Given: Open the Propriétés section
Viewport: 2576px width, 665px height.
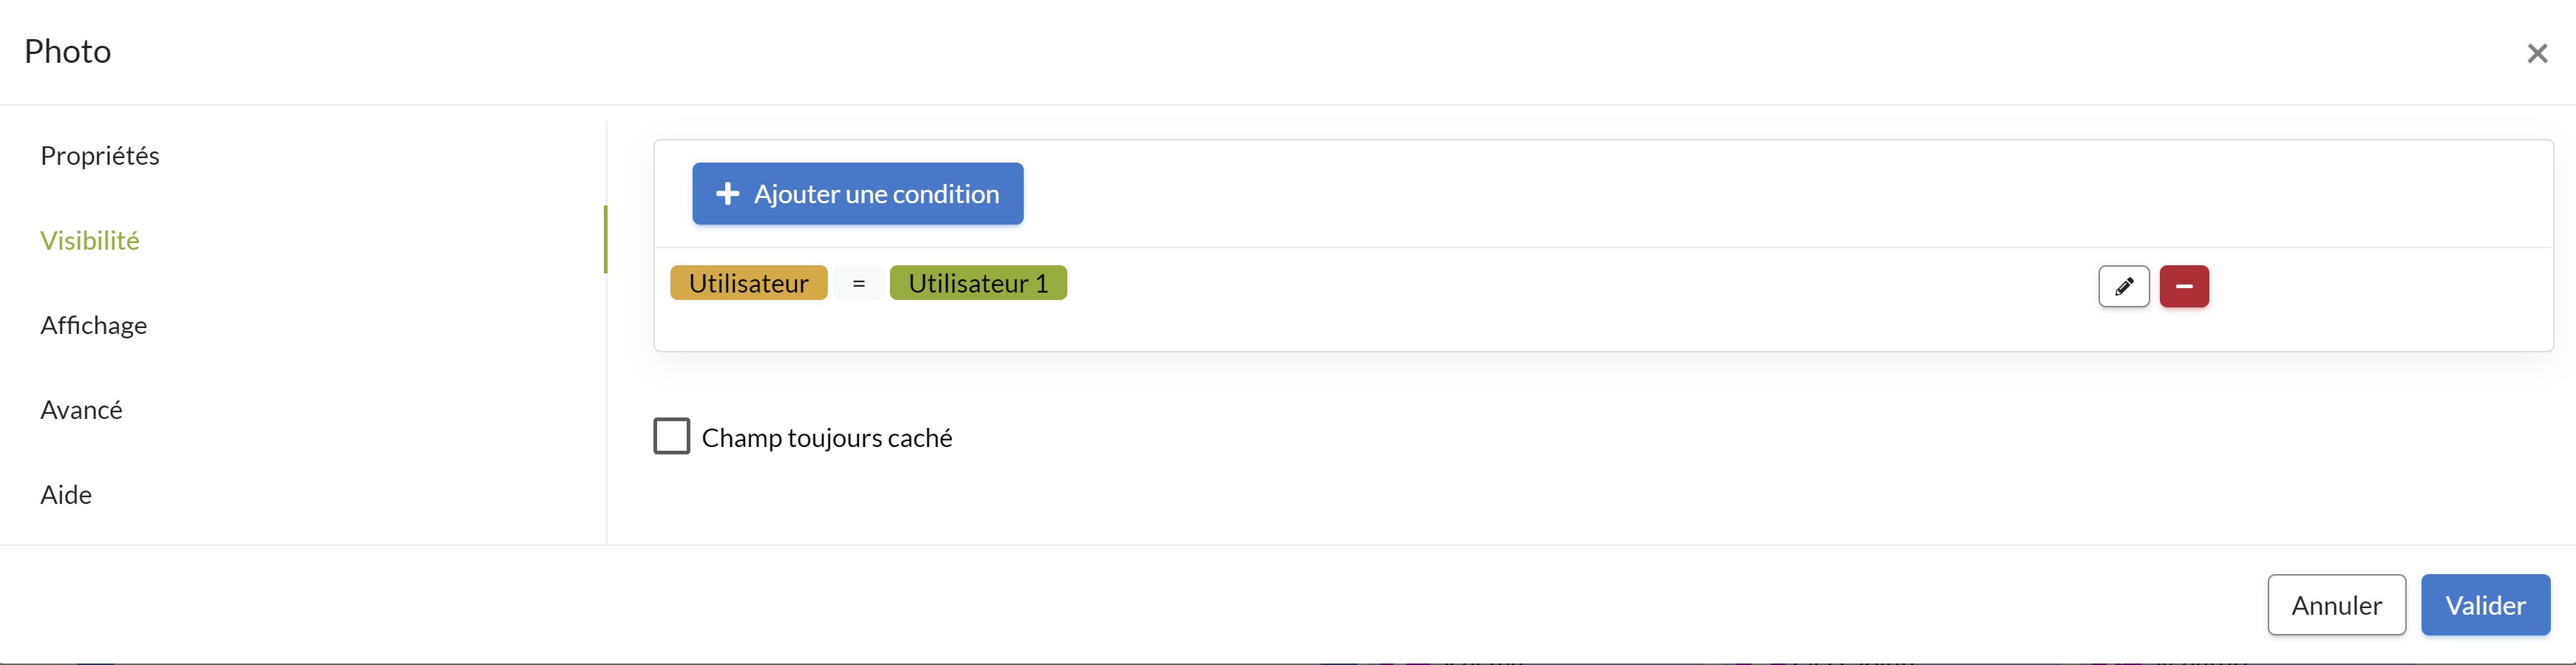Looking at the screenshot, I should coord(100,155).
